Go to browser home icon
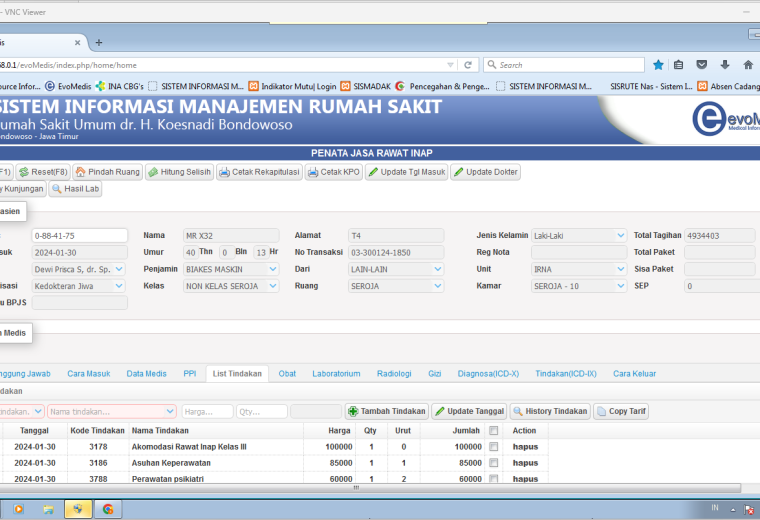This screenshot has width=760, height=520. 748,65
